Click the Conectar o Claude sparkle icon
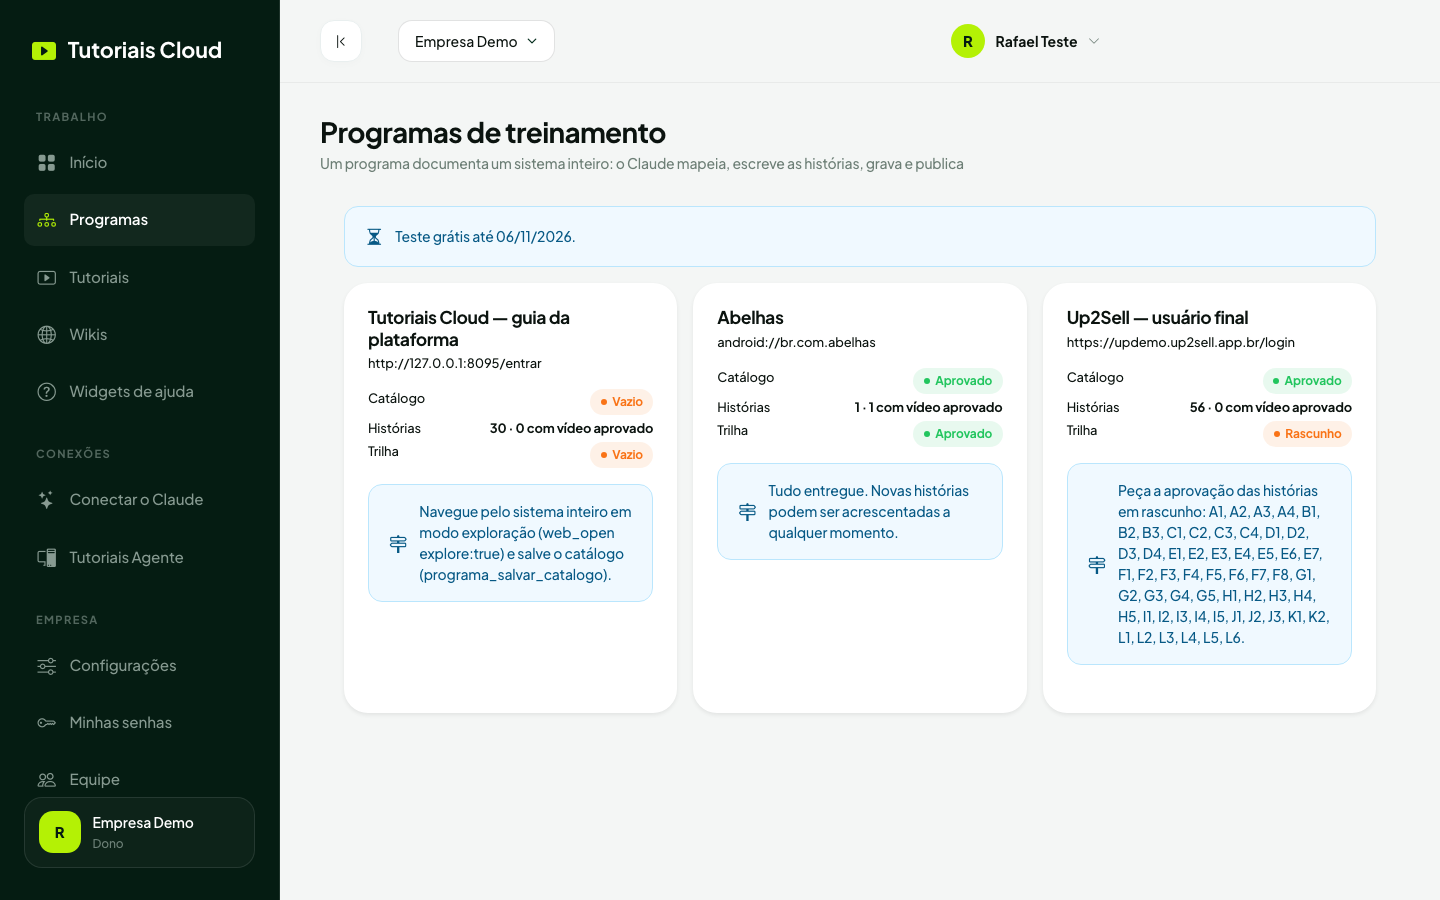The height and width of the screenshot is (900, 1440). tap(47, 500)
